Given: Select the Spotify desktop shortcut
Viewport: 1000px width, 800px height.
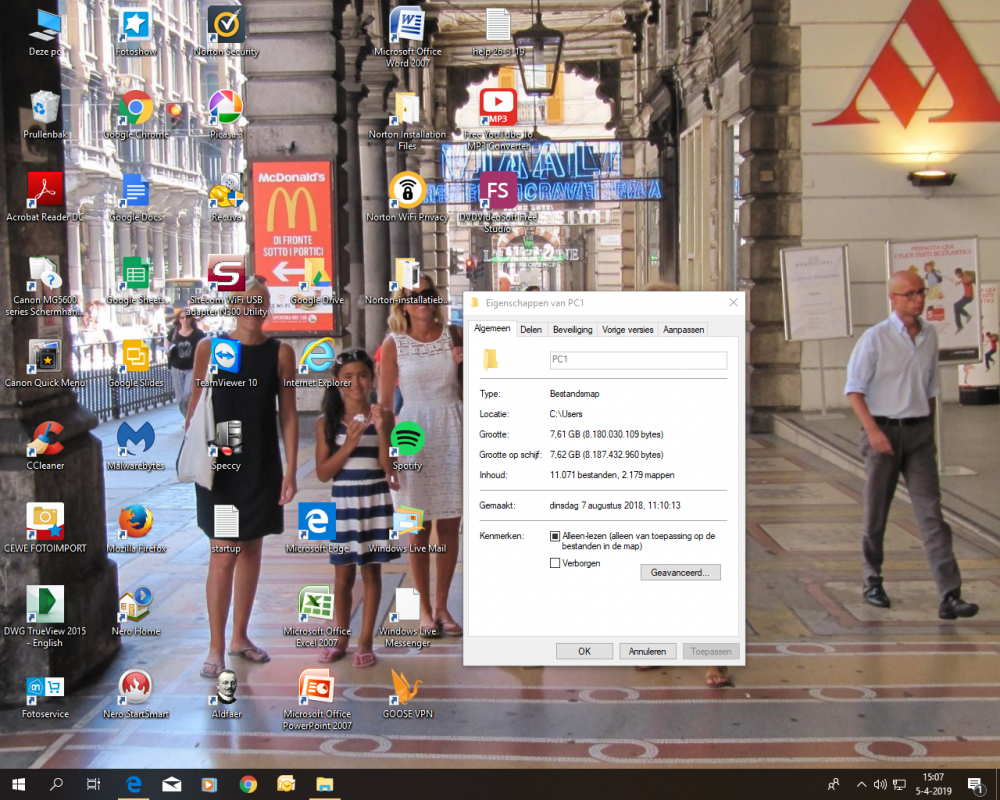Looking at the screenshot, I should pos(407,439).
